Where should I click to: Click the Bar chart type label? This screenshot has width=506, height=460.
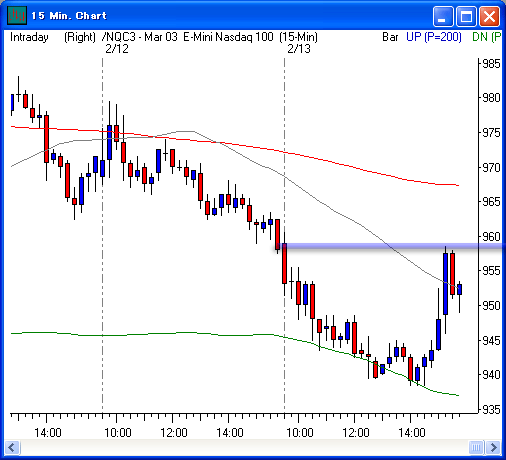390,37
